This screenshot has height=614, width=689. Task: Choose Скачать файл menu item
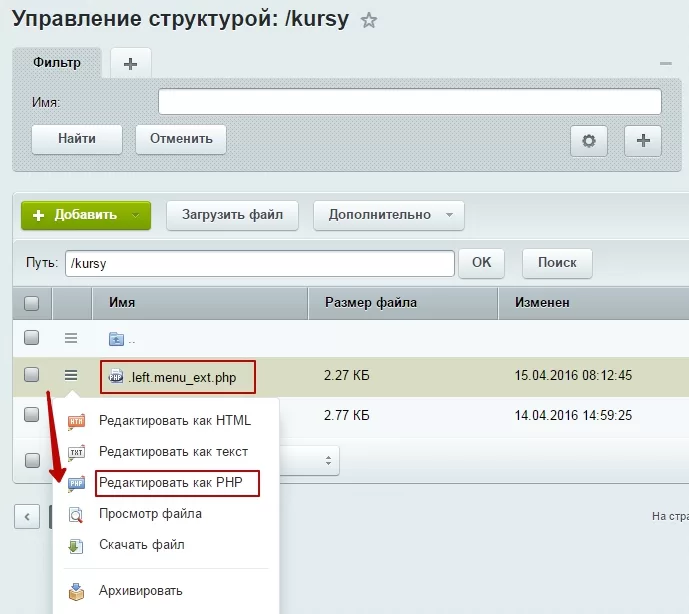click(142, 545)
